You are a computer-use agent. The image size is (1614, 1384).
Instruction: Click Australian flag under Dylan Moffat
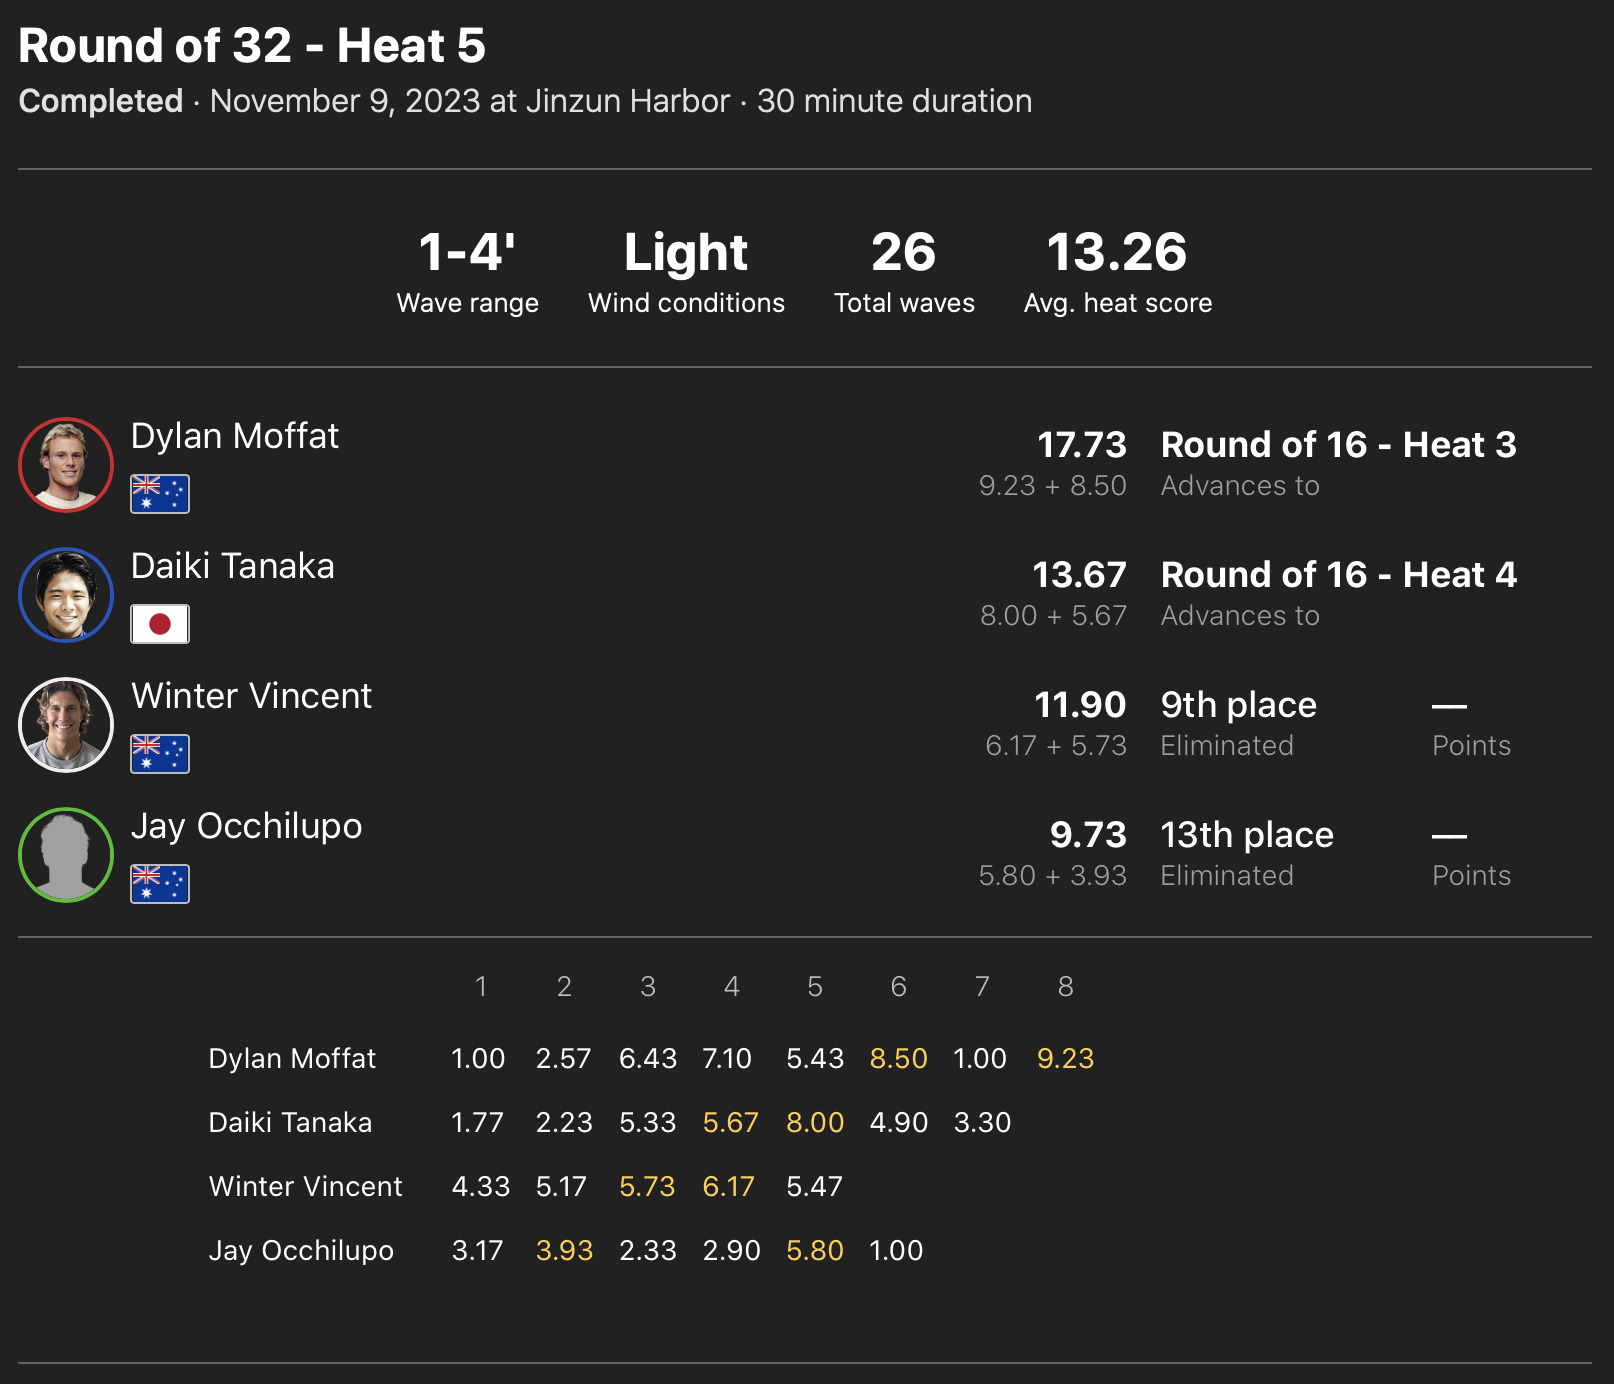160,494
